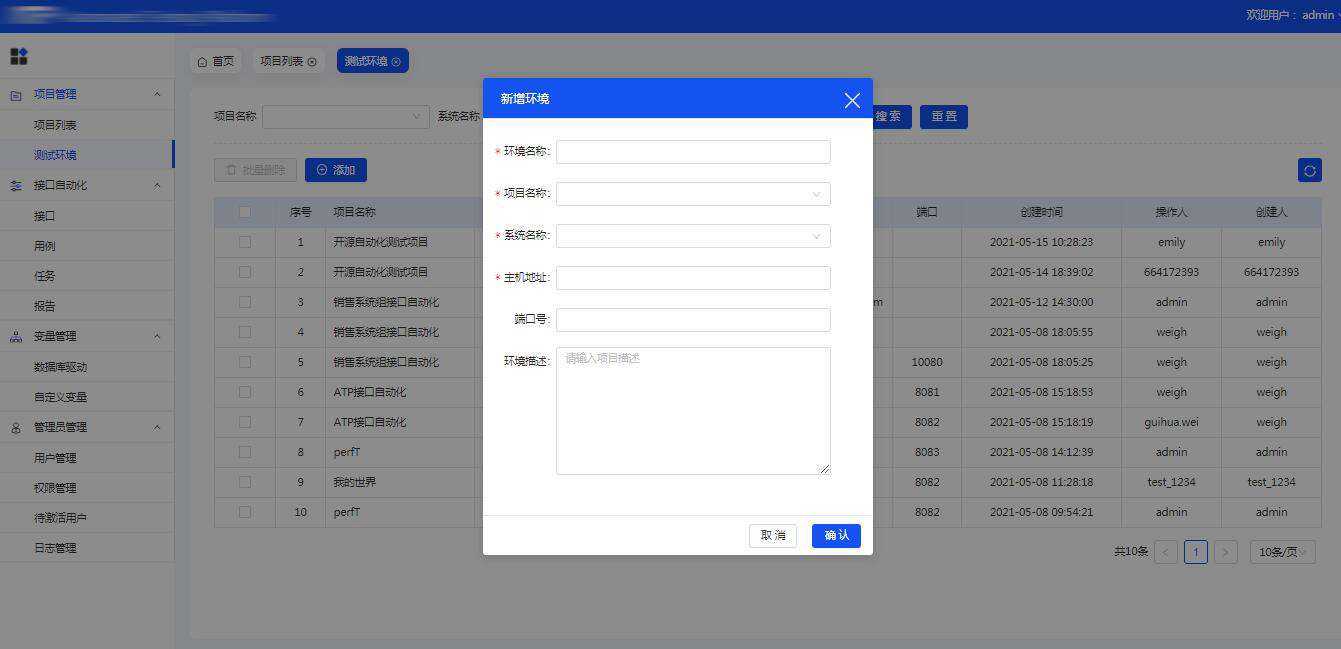
Task: Click the trash icon on 批量删除 button
Action: [x=232, y=170]
